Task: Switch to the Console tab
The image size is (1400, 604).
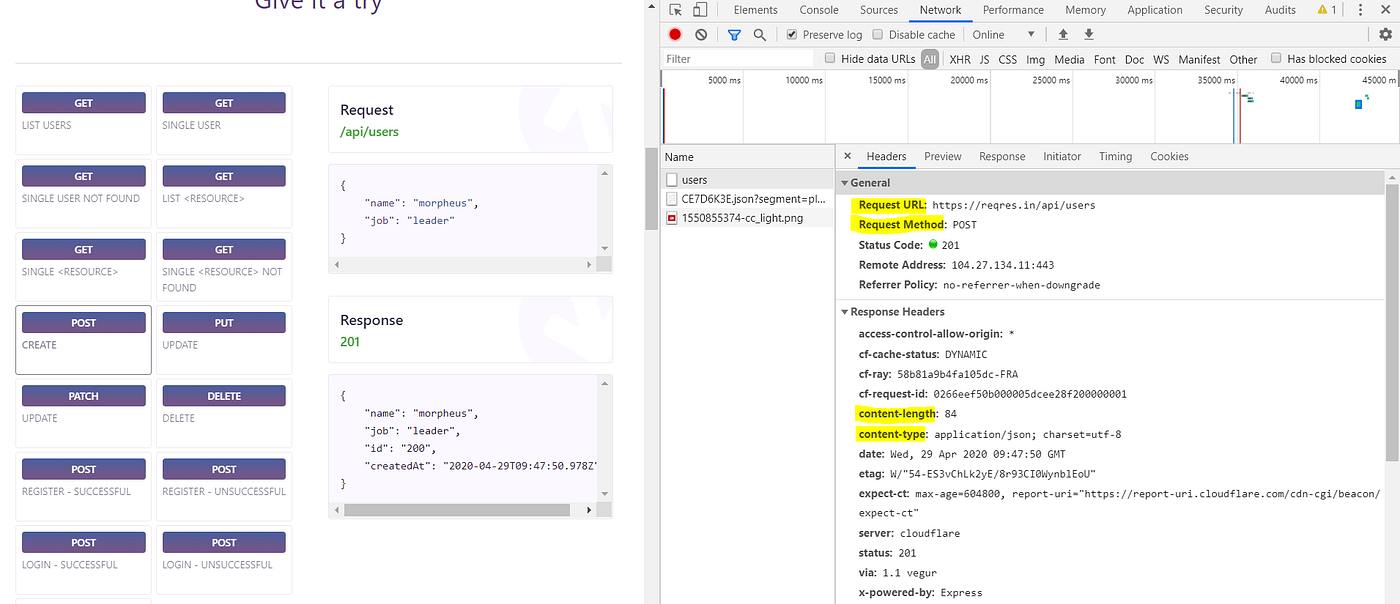Action: (x=818, y=9)
